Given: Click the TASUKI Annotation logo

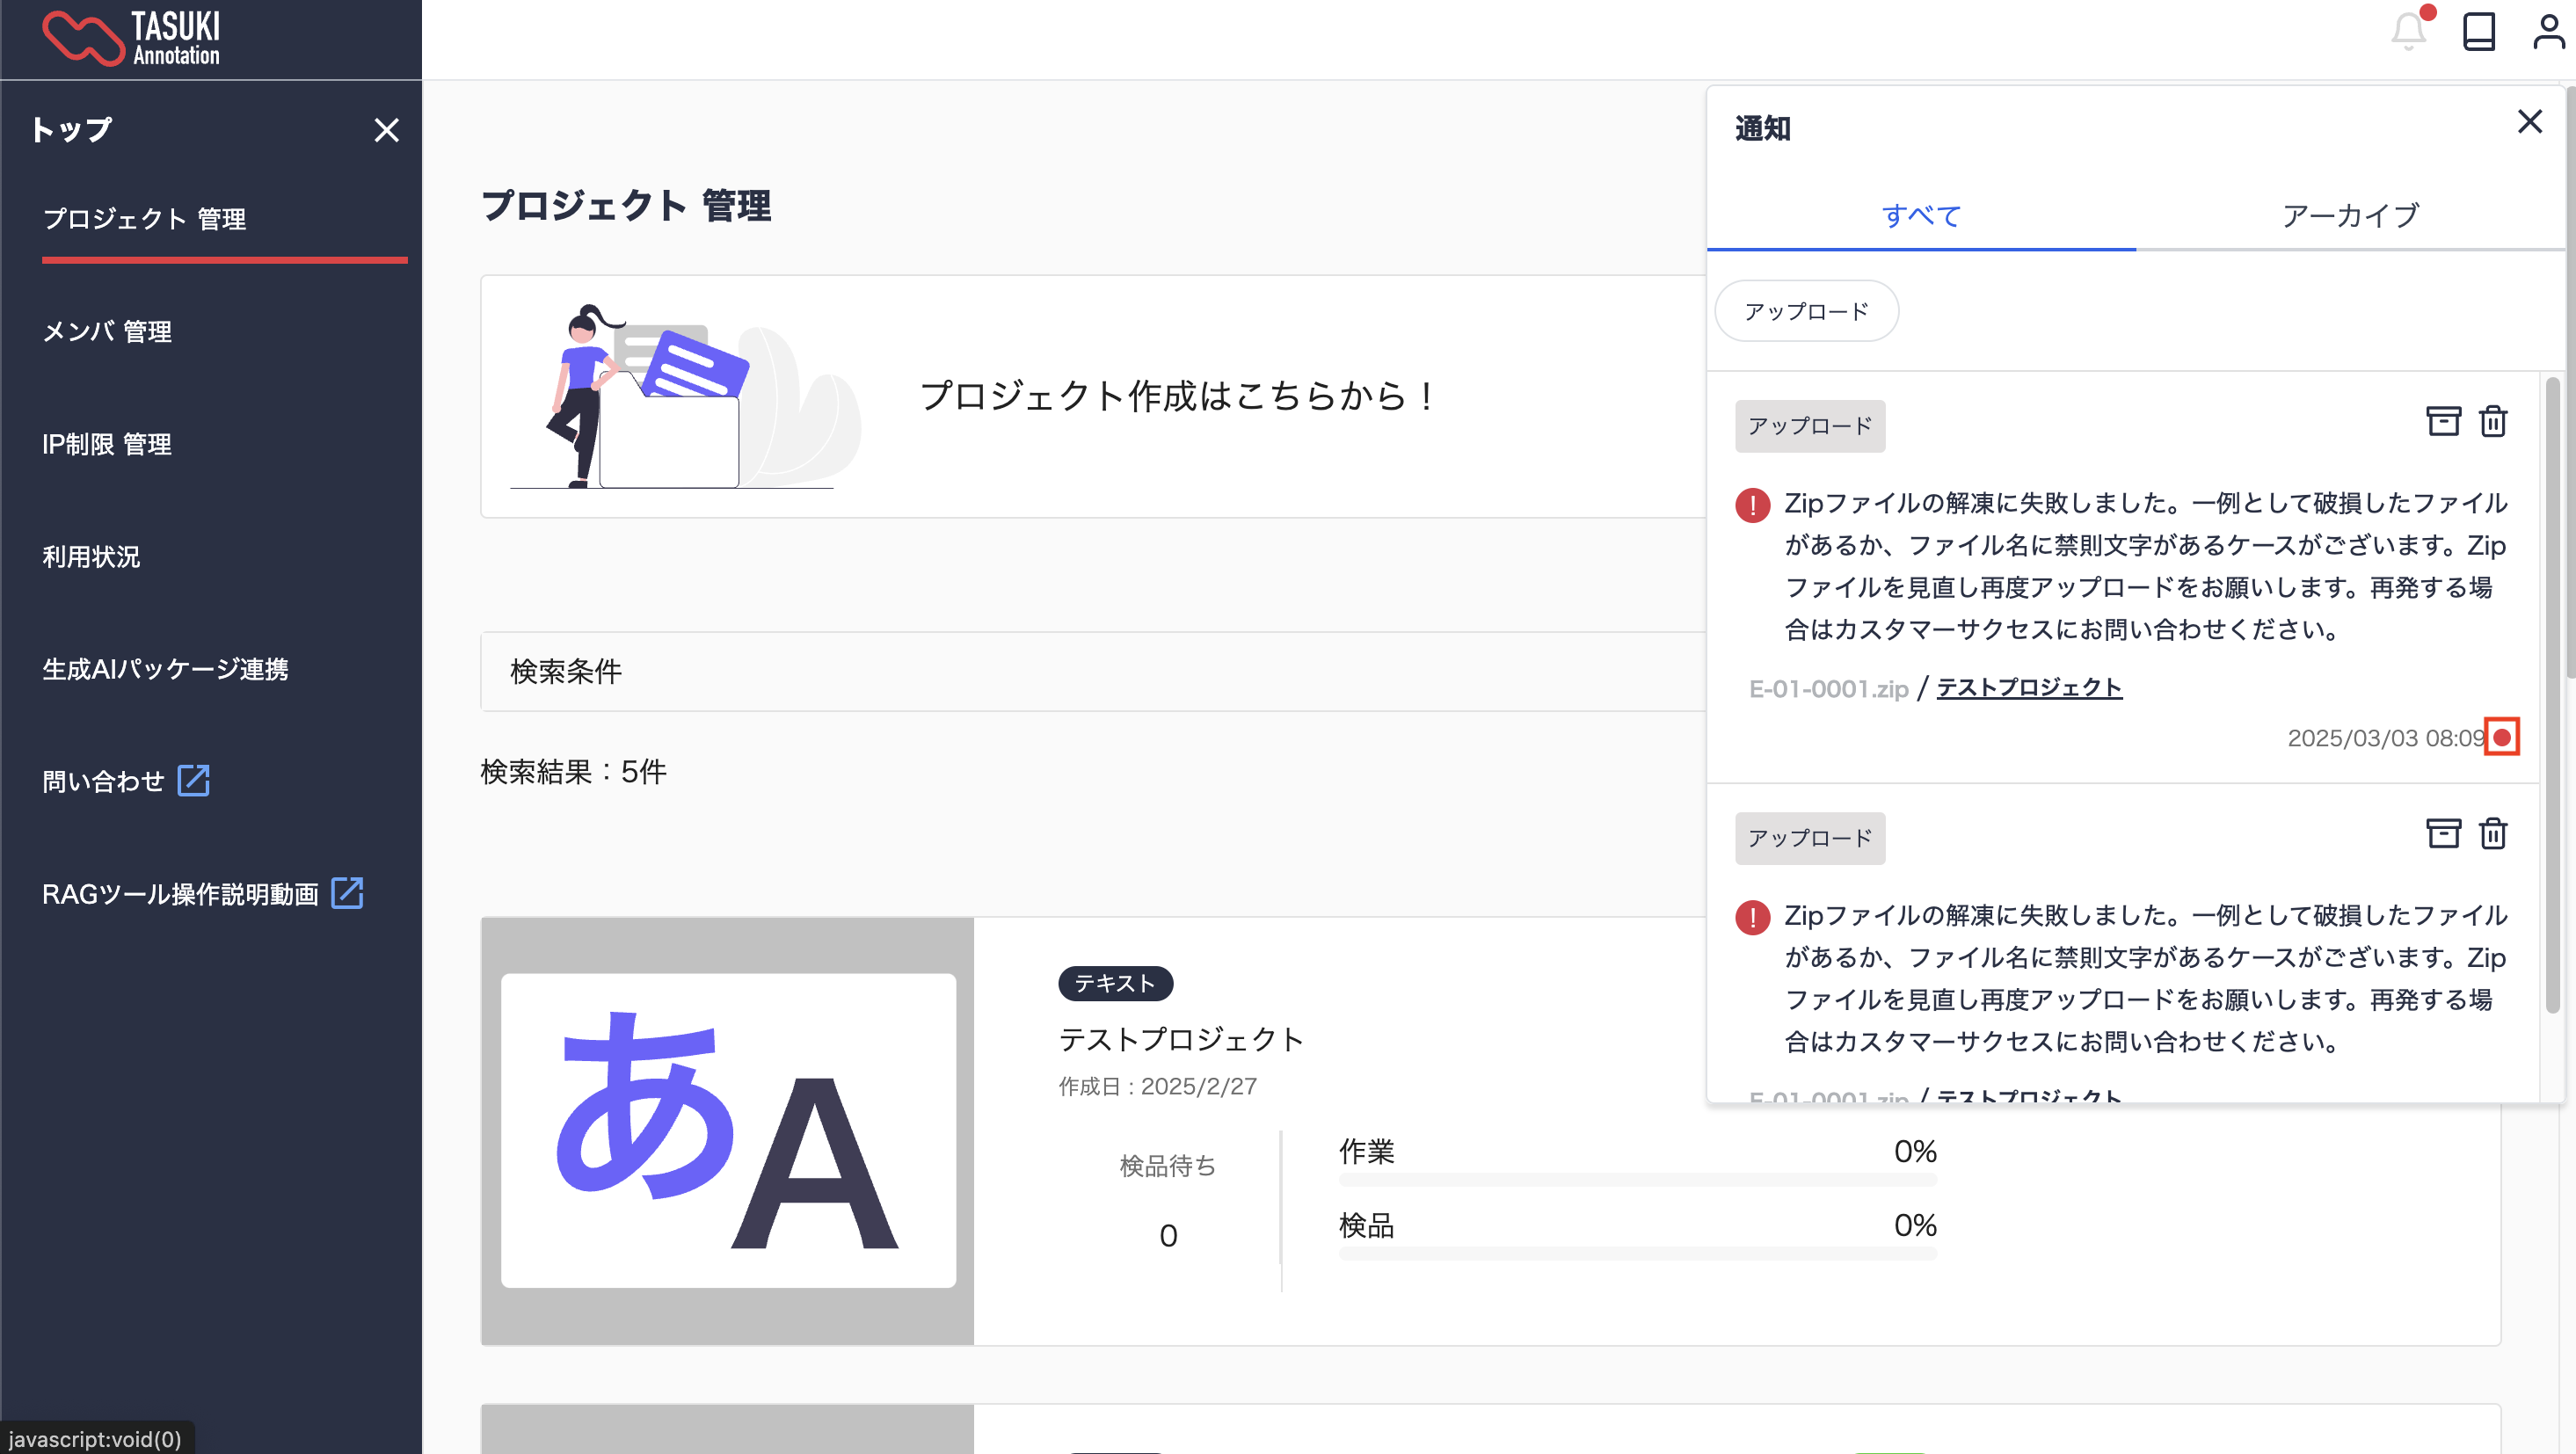Looking at the screenshot, I should 132,38.
